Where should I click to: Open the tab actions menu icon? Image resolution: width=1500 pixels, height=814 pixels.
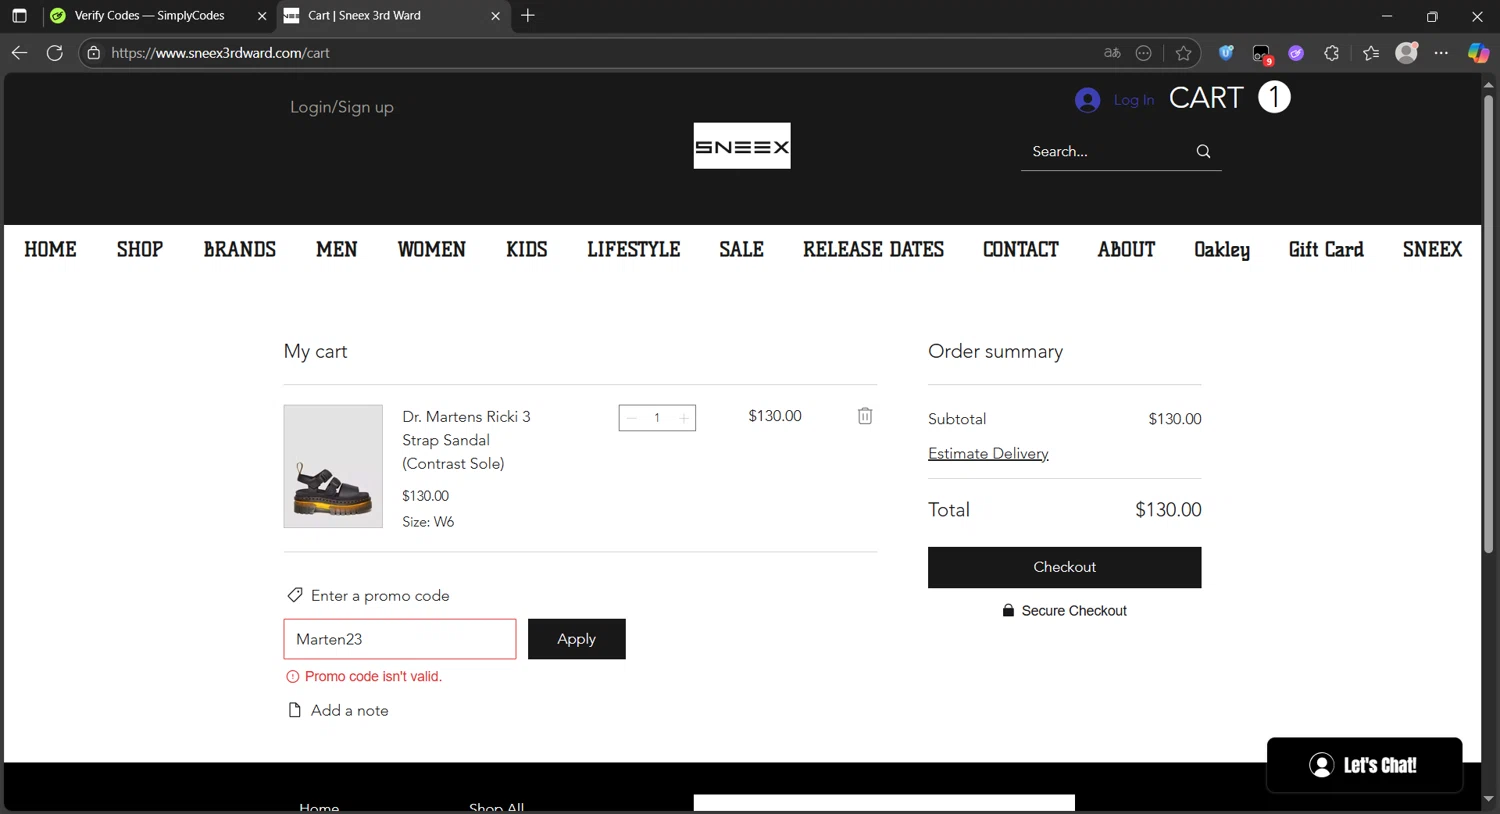tap(19, 16)
